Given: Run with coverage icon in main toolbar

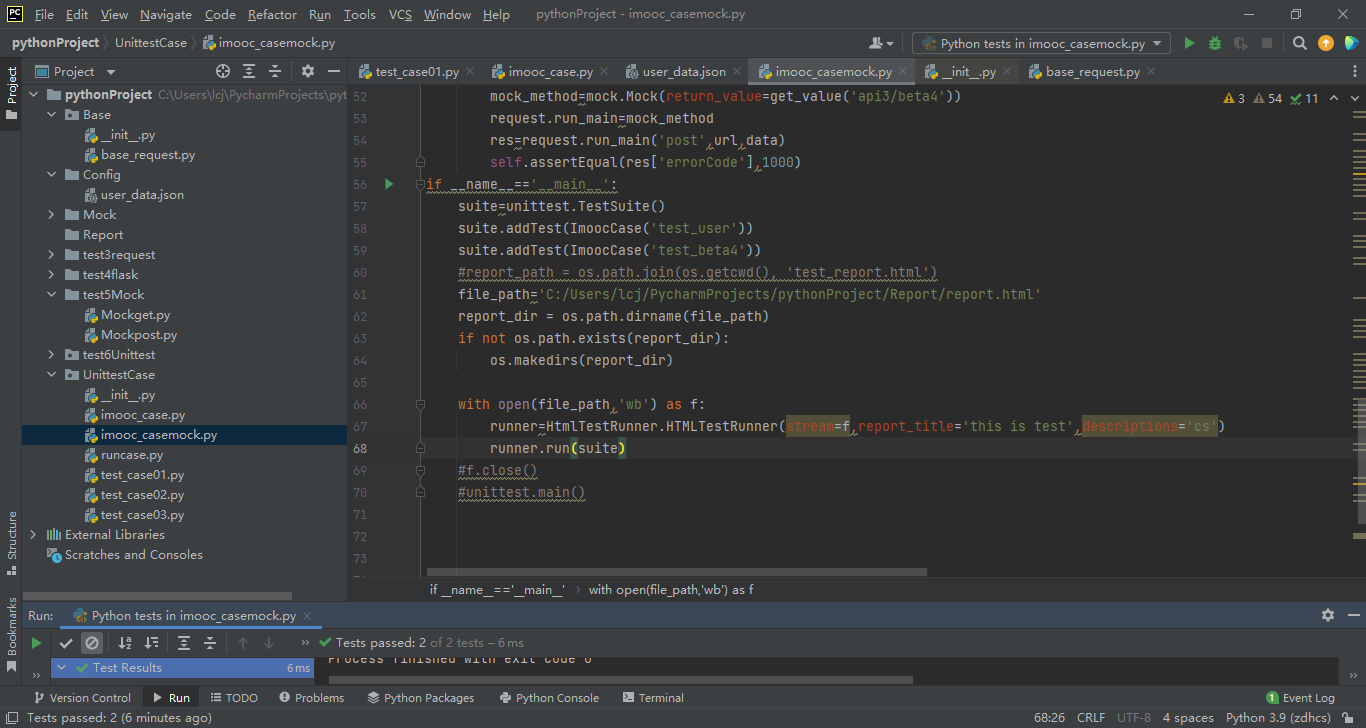Looking at the screenshot, I should coord(1241,43).
